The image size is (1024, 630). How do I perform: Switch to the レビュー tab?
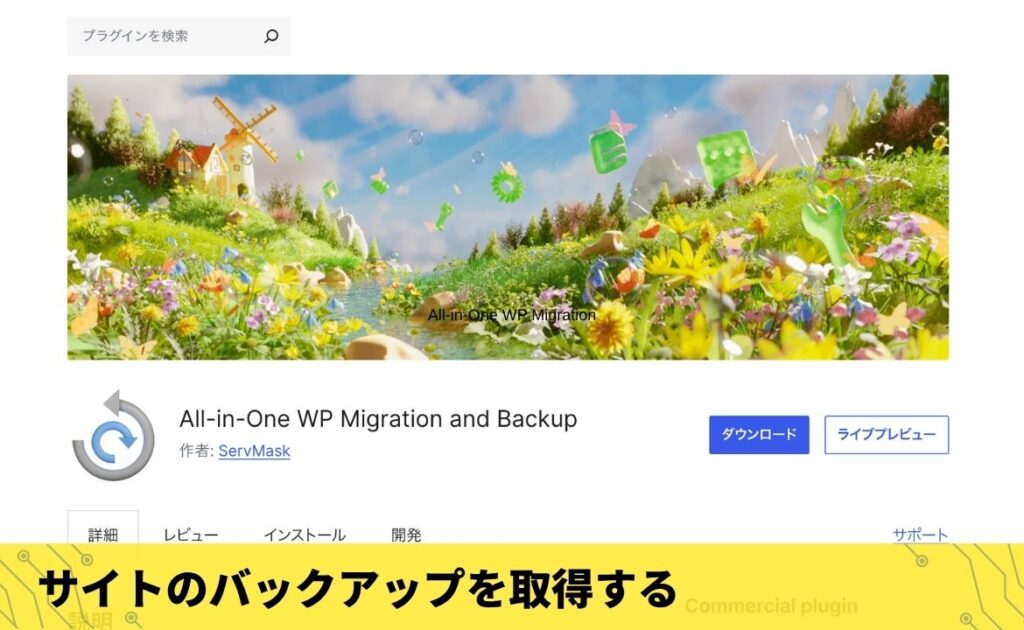(191, 535)
